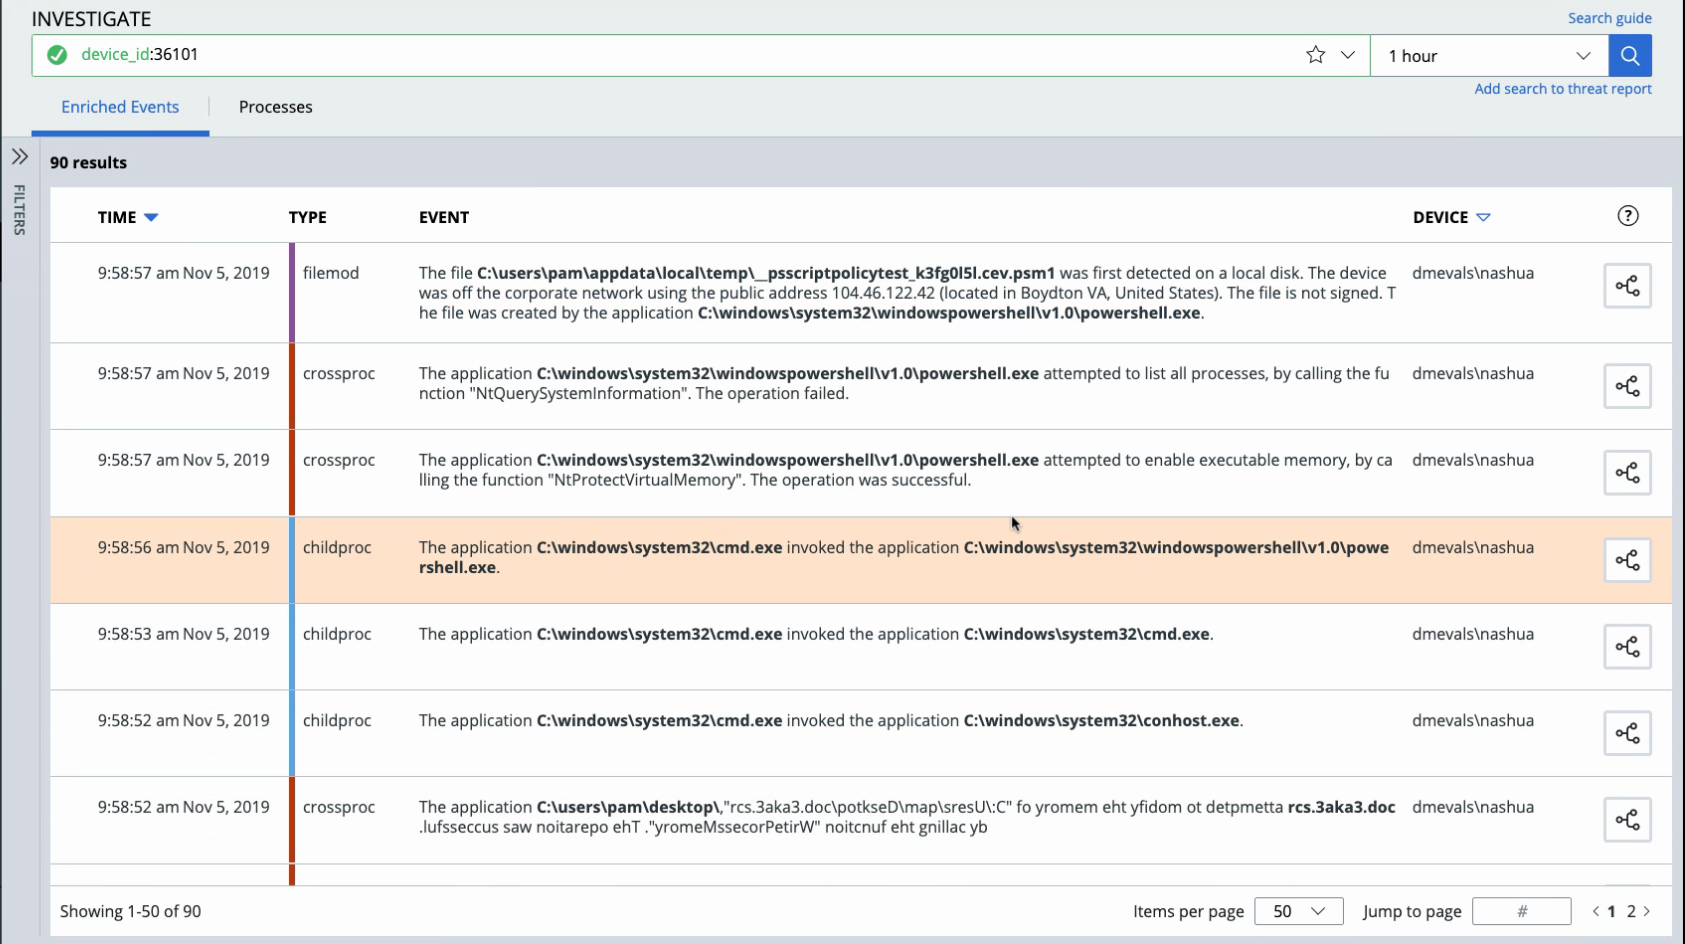Sort by the TIME column arrow
Image resolution: width=1685 pixels, height=944 pixels.
tap(151, 217)
